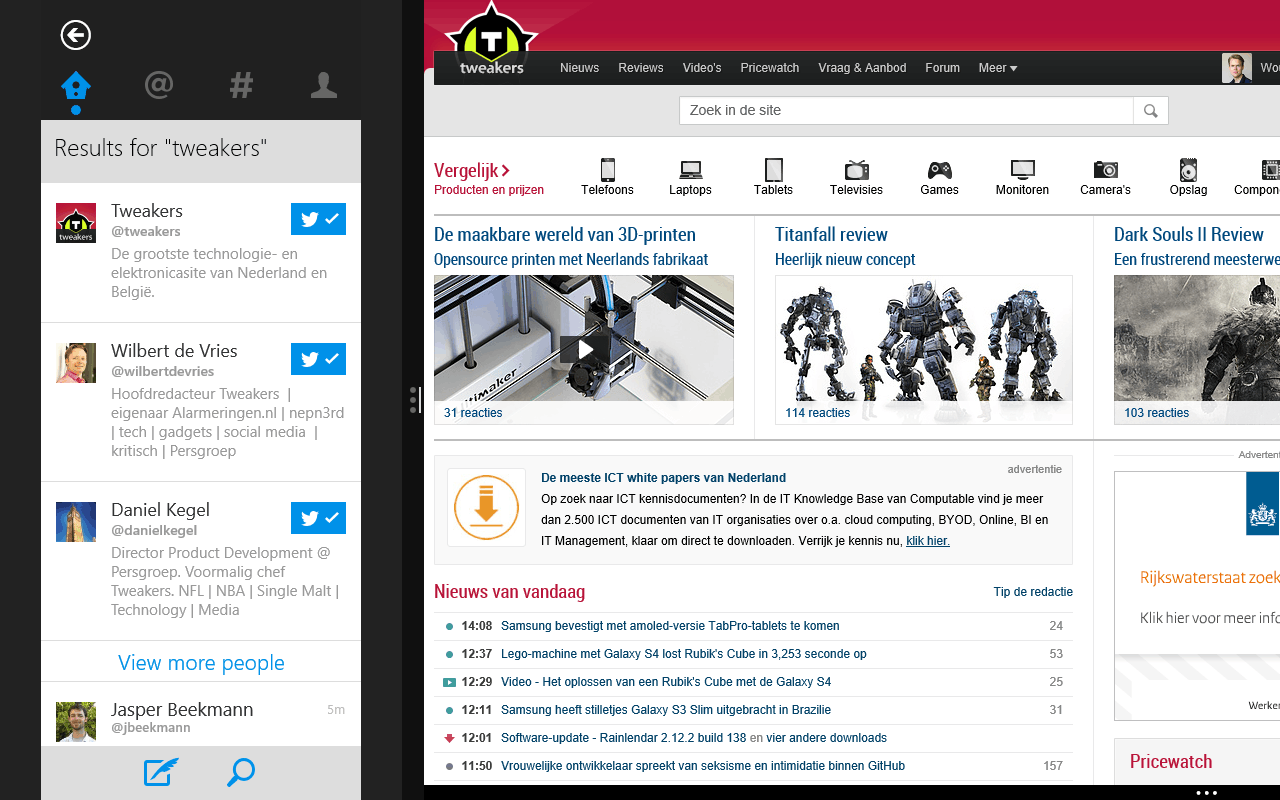Select the Tablets category icon
Image resolution: width=1280 pixels, height=800 pixels.
773,170
